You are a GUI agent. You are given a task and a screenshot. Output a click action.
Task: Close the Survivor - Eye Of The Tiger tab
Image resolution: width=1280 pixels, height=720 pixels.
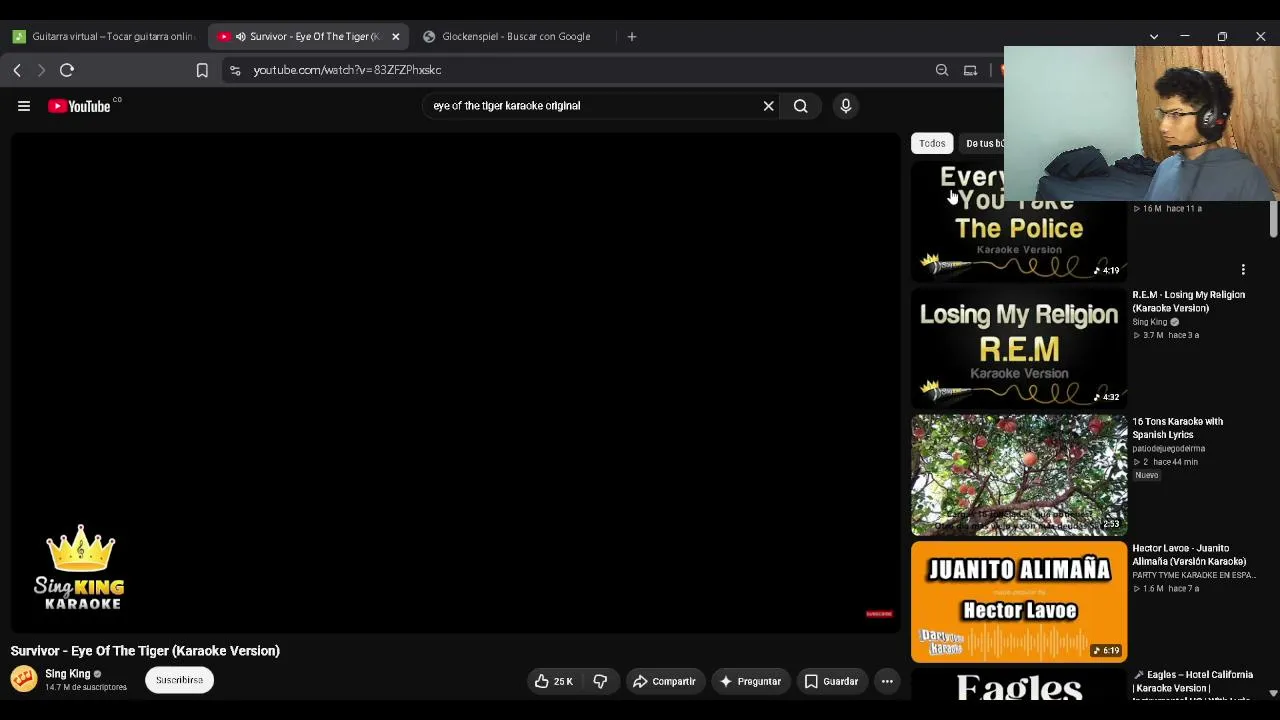(395, 37)
